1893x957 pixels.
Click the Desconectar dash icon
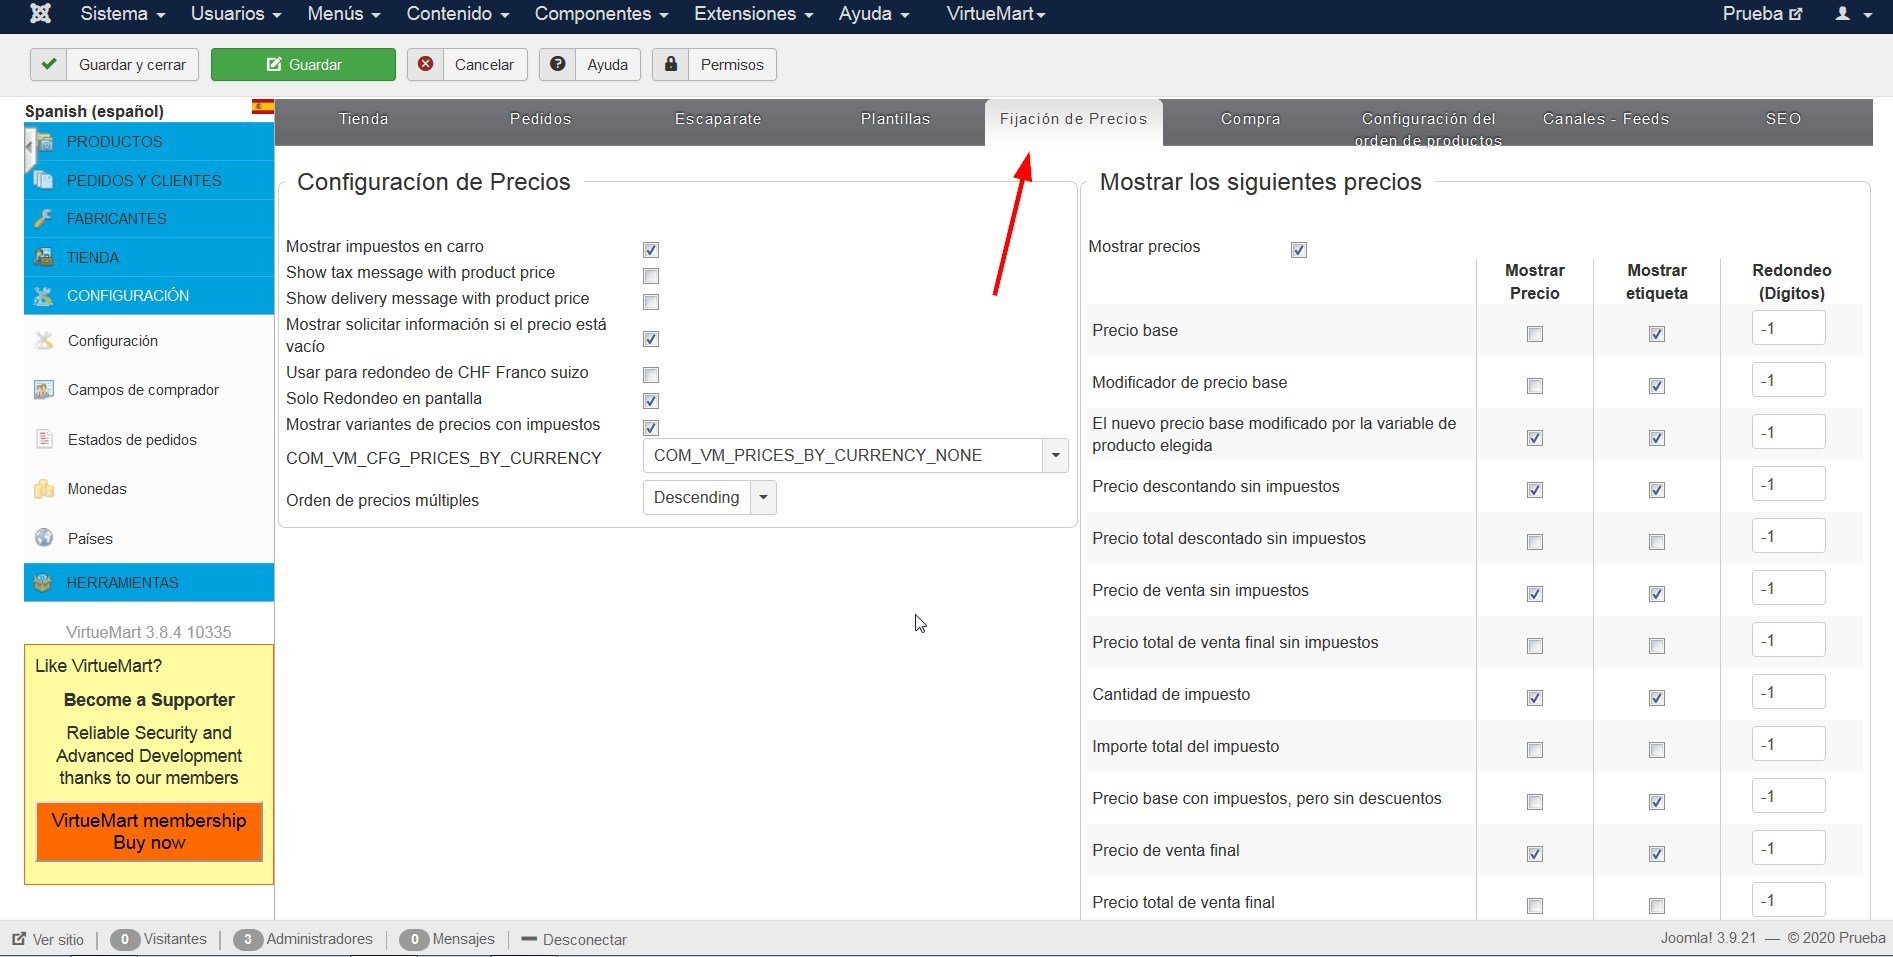click(529, 939)
